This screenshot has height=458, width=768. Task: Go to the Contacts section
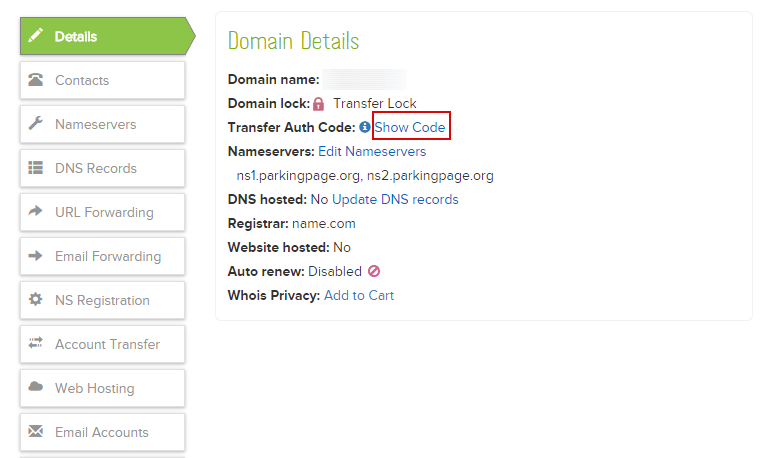coord(82,80)
